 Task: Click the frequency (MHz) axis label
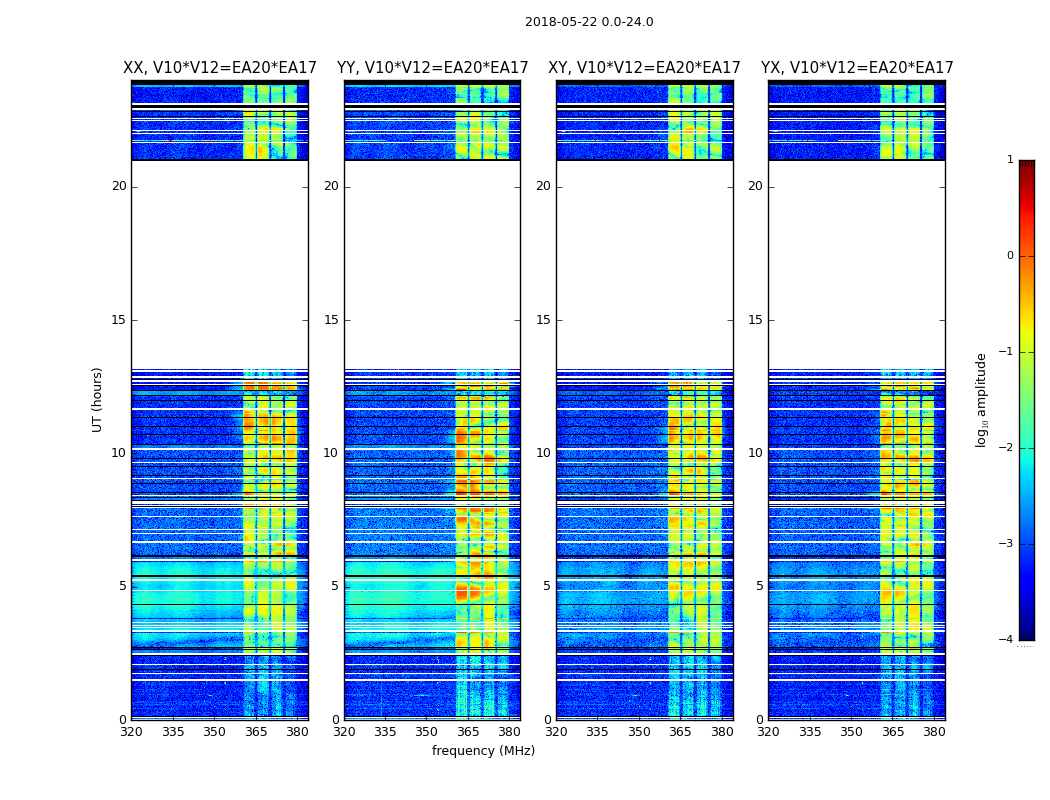tap(483, 750)
